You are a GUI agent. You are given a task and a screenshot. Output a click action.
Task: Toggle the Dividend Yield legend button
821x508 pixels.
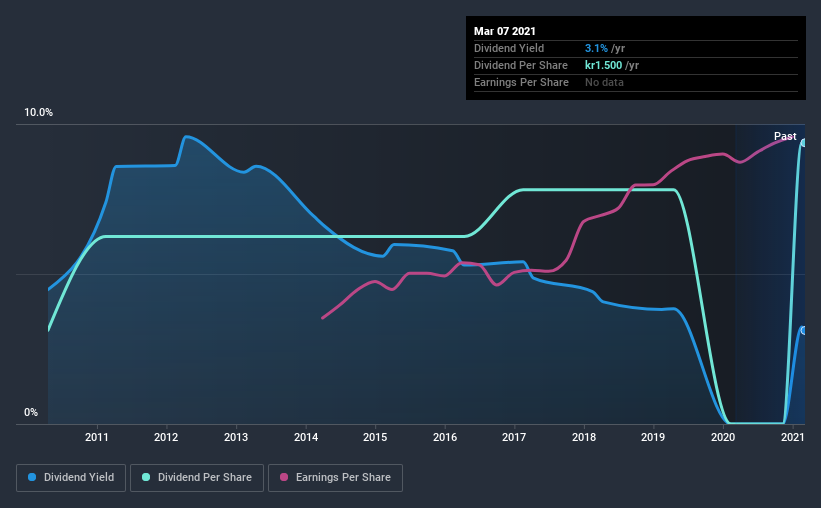[x=71, y=478]
